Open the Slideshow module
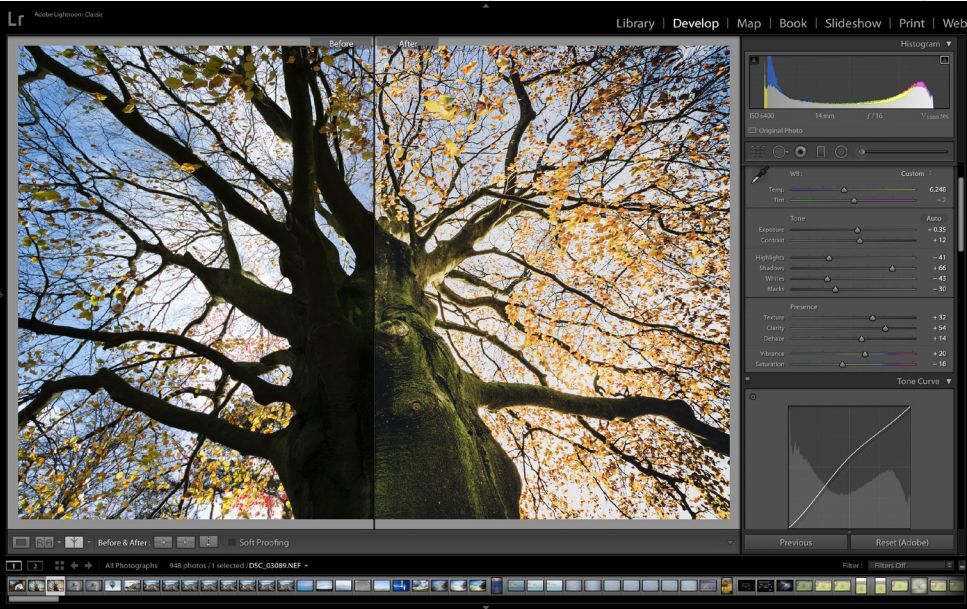 point(852,23)
